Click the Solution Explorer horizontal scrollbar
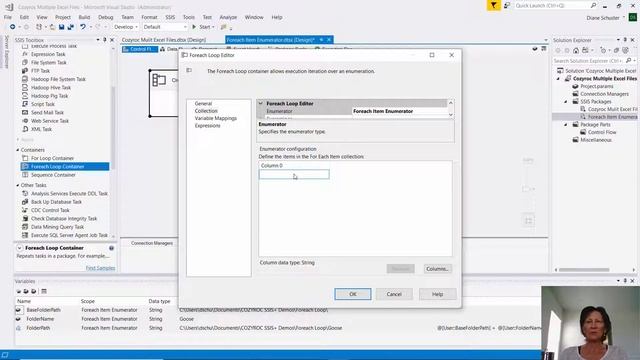Image resolution: width=640 pixels, height=360 pixels. (x=584, y=270)
